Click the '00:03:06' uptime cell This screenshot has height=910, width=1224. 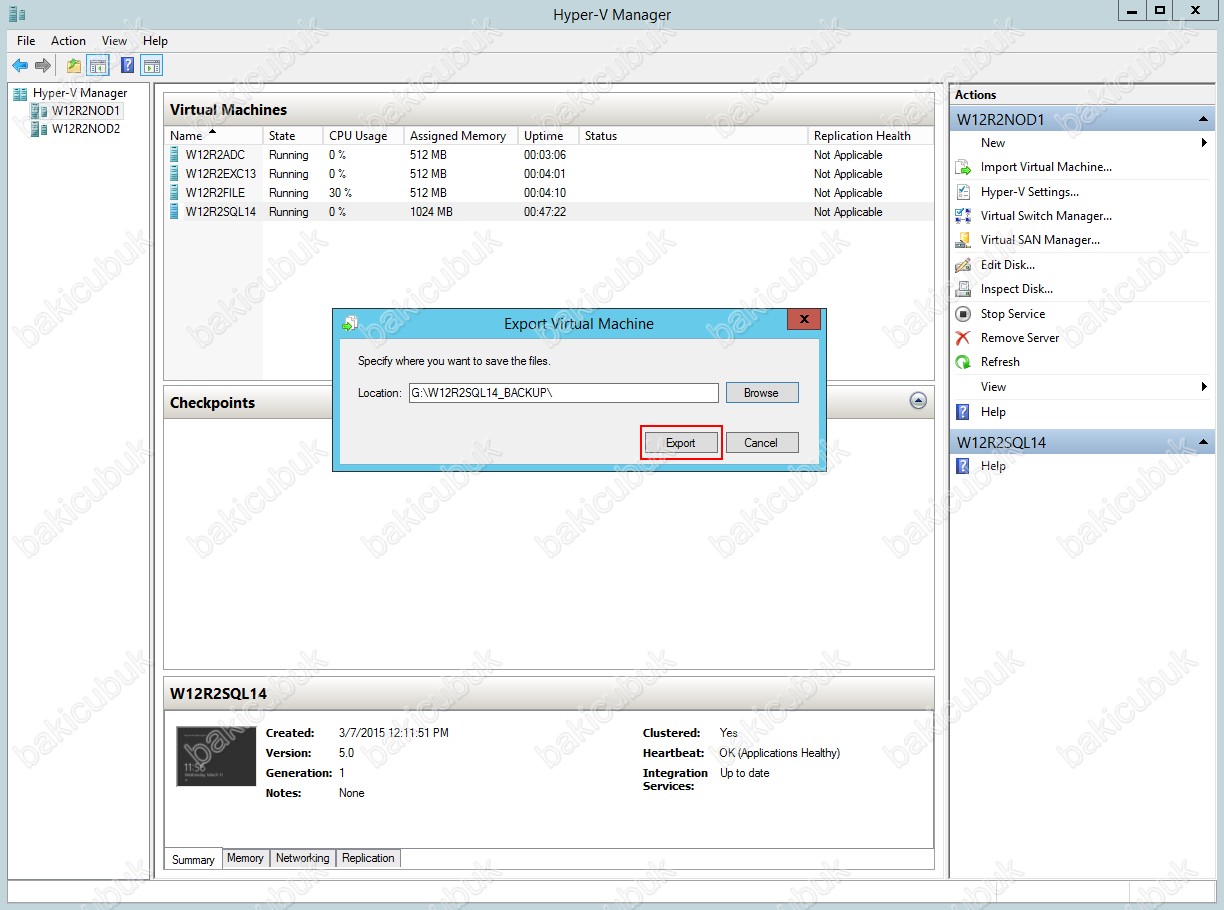click(x=545, y=155)
